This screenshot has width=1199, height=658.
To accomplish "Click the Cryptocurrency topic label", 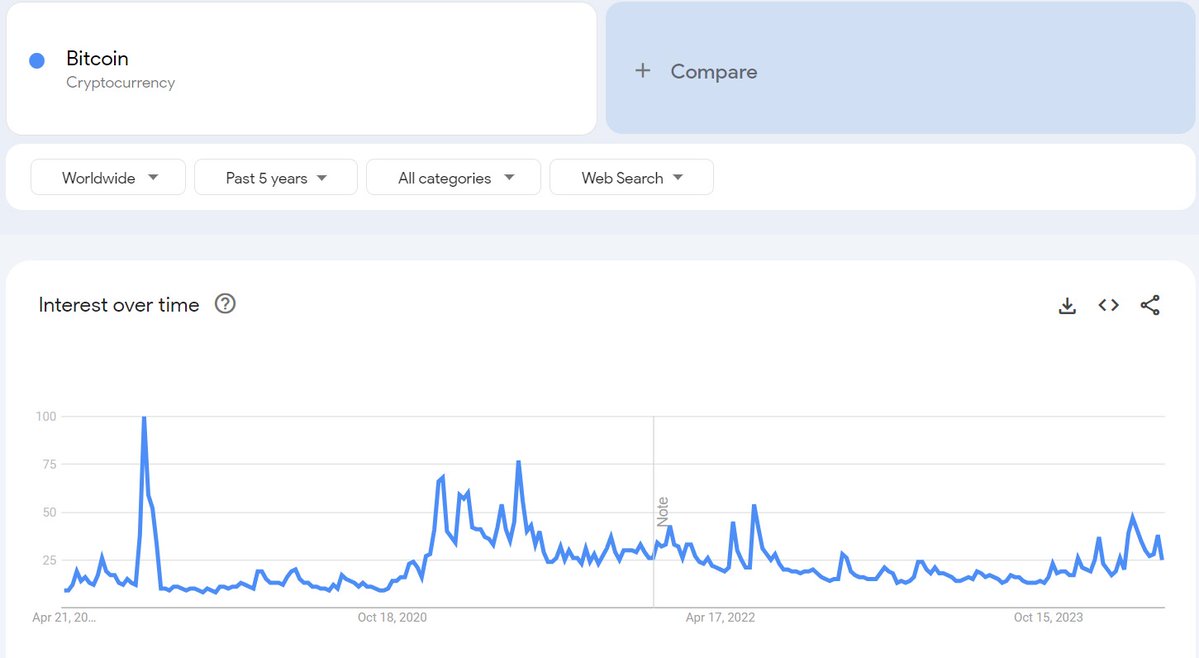I will pyautogui.click(x=120, y=83).
